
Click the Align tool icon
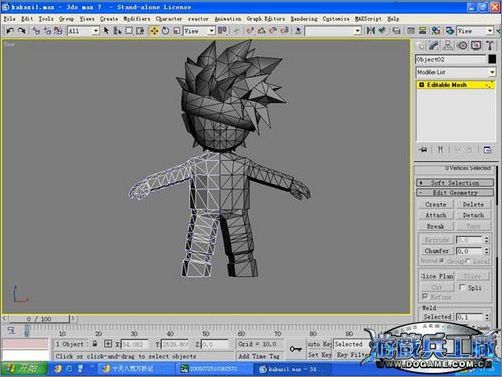382,31
